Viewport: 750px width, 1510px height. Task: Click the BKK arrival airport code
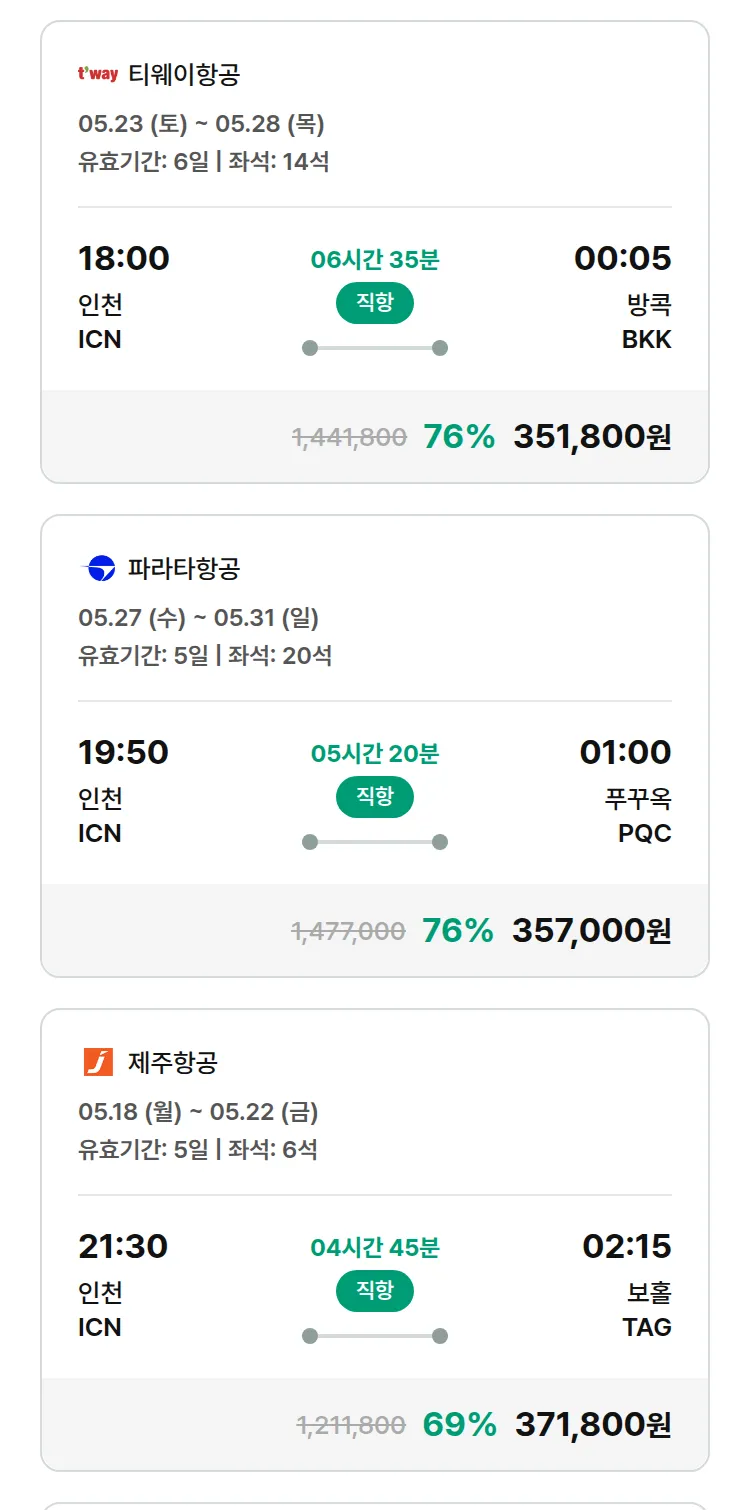coord(646,340)
